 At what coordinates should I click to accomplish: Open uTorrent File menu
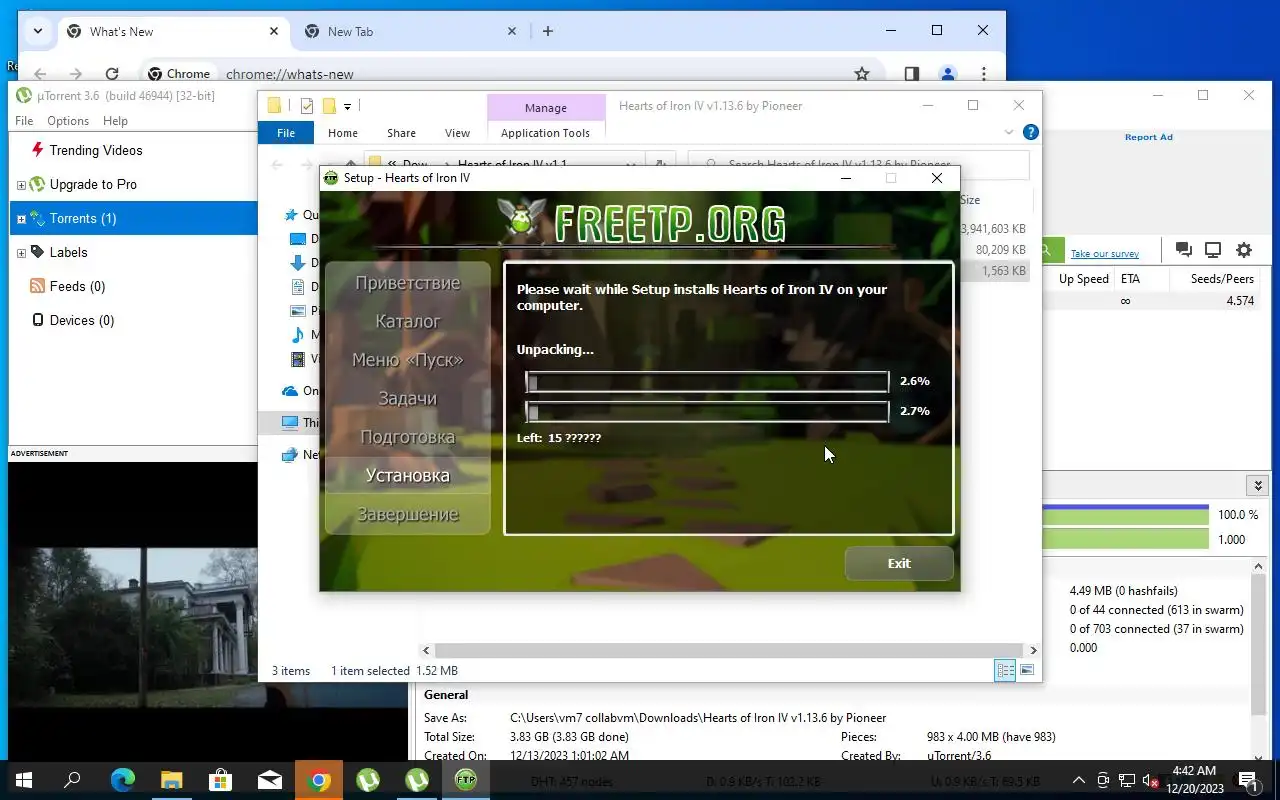[x=24, y=121]
